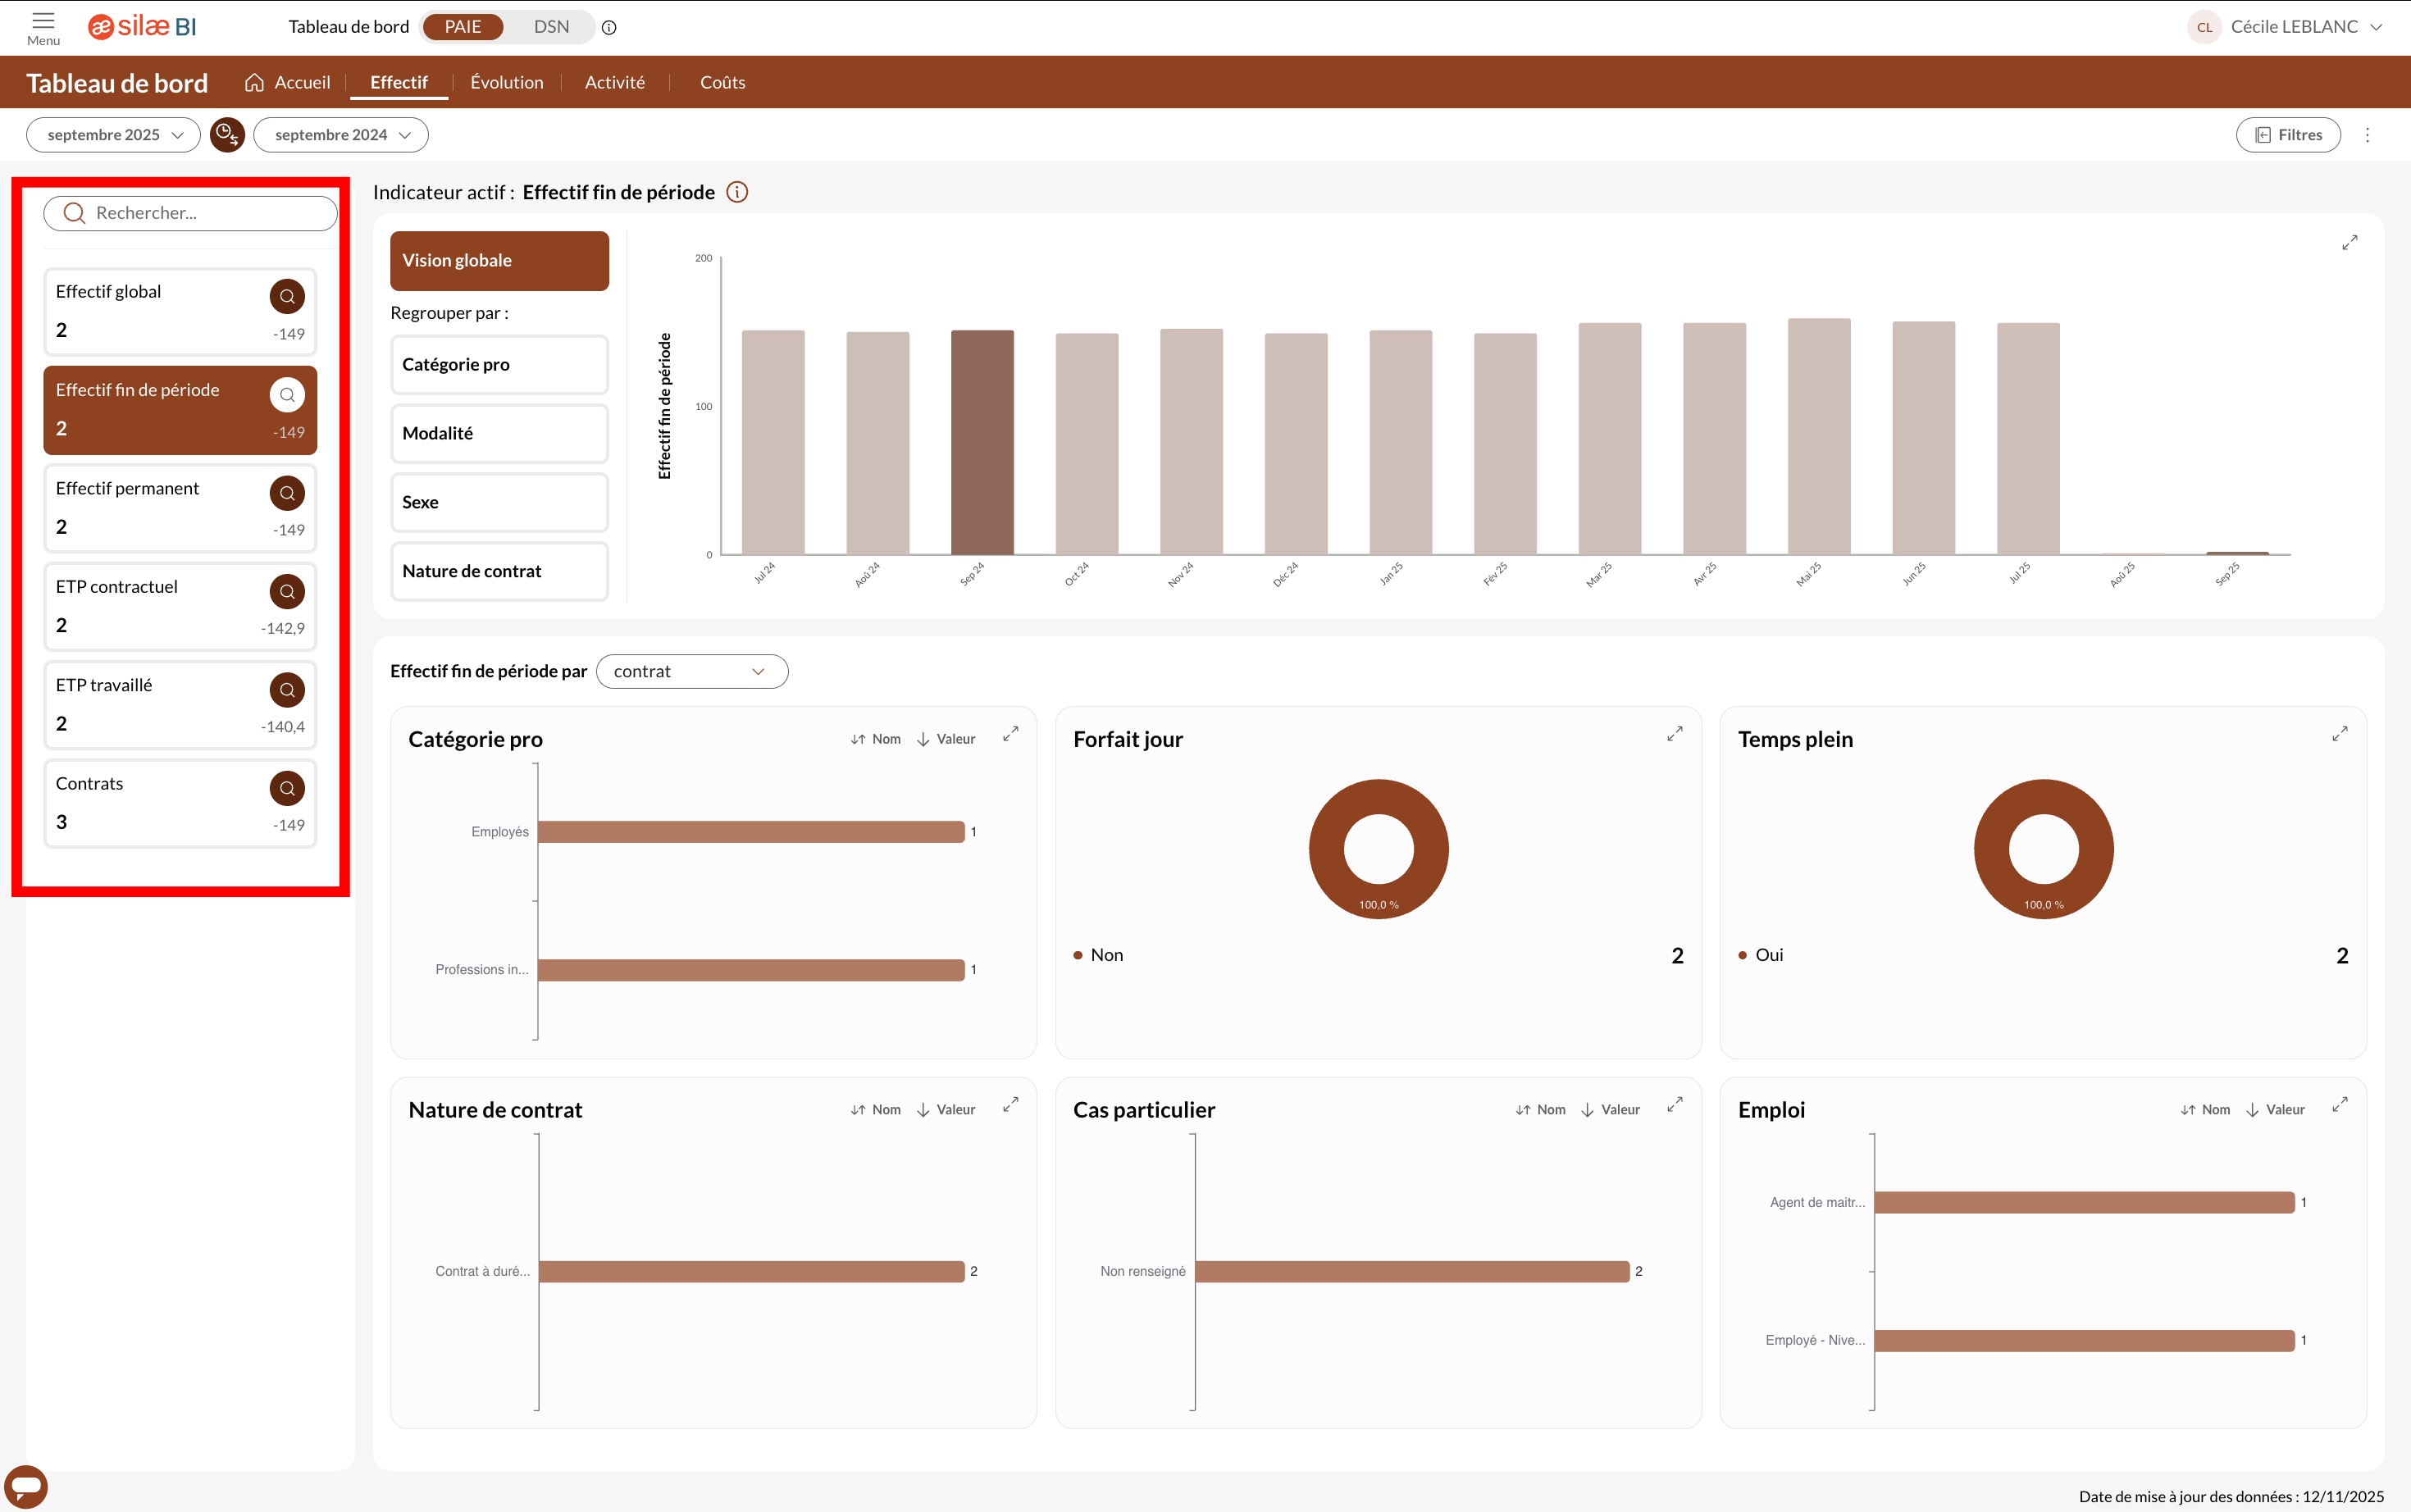
Task: Switch dashboard toggle to DSN
Action: 551,27
